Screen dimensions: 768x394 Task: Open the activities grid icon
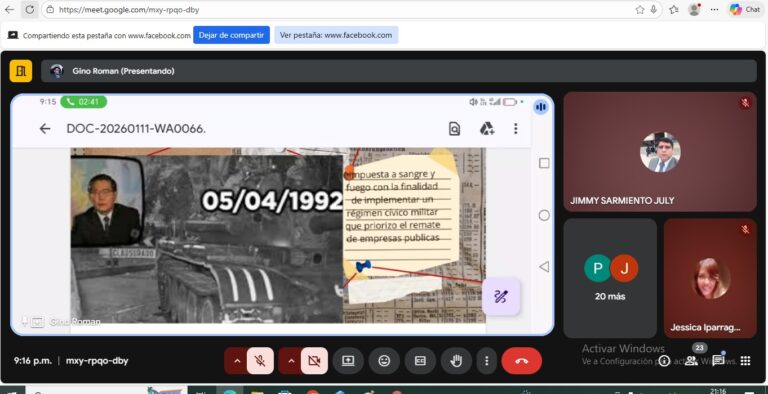[745, 361]
